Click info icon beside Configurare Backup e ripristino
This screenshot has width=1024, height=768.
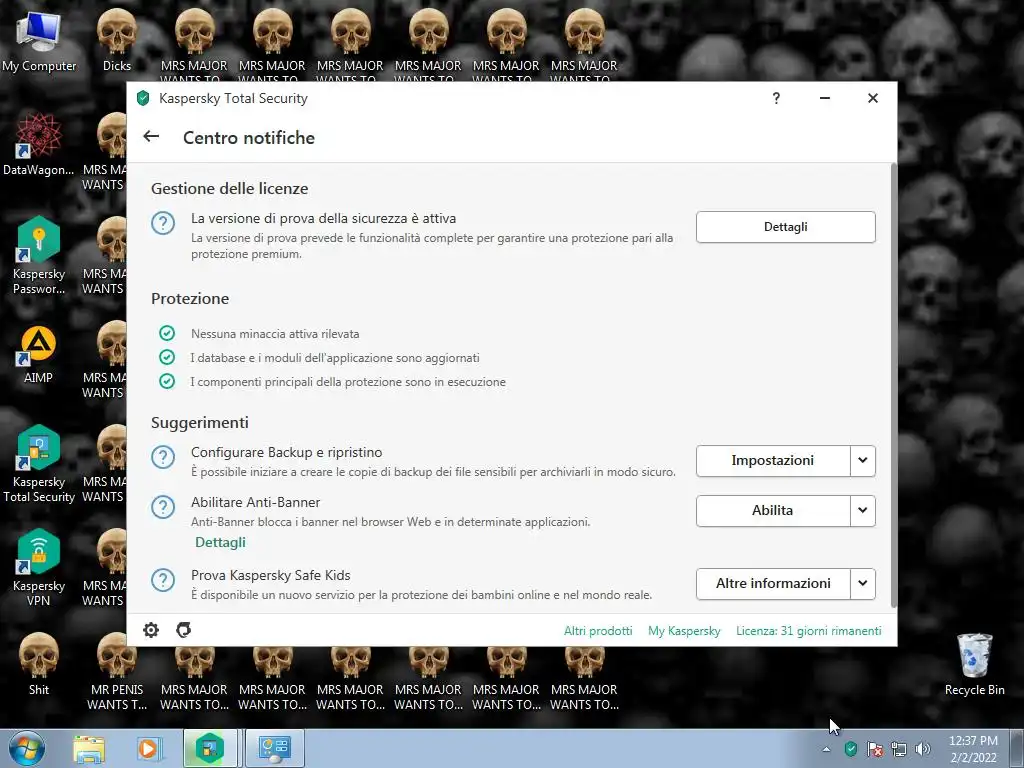click(163, 457)
